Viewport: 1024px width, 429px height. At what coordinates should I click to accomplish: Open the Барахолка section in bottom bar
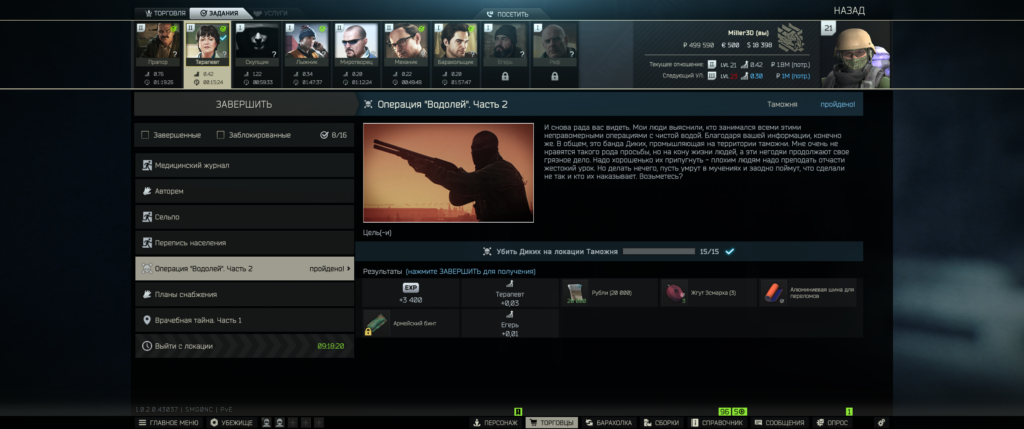608,423
